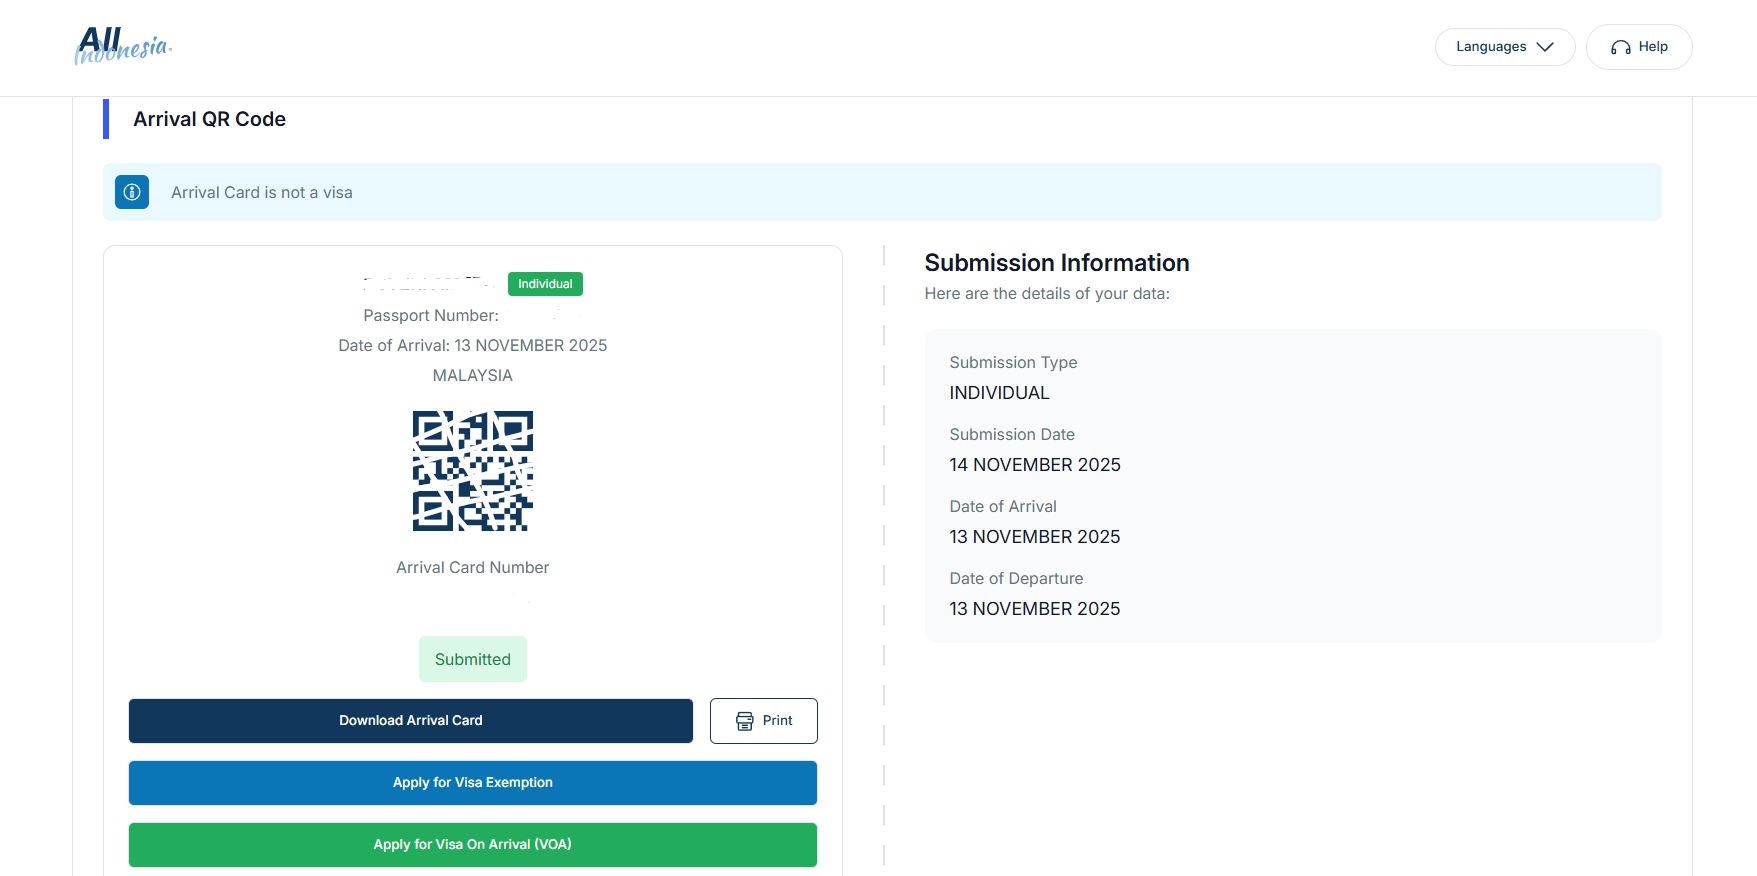Click 'Date of Arrival: 13 NOVEMBER 2025' on card
Screen dimensions: 1757x876
pyautogui.click(x=473, y=345)
